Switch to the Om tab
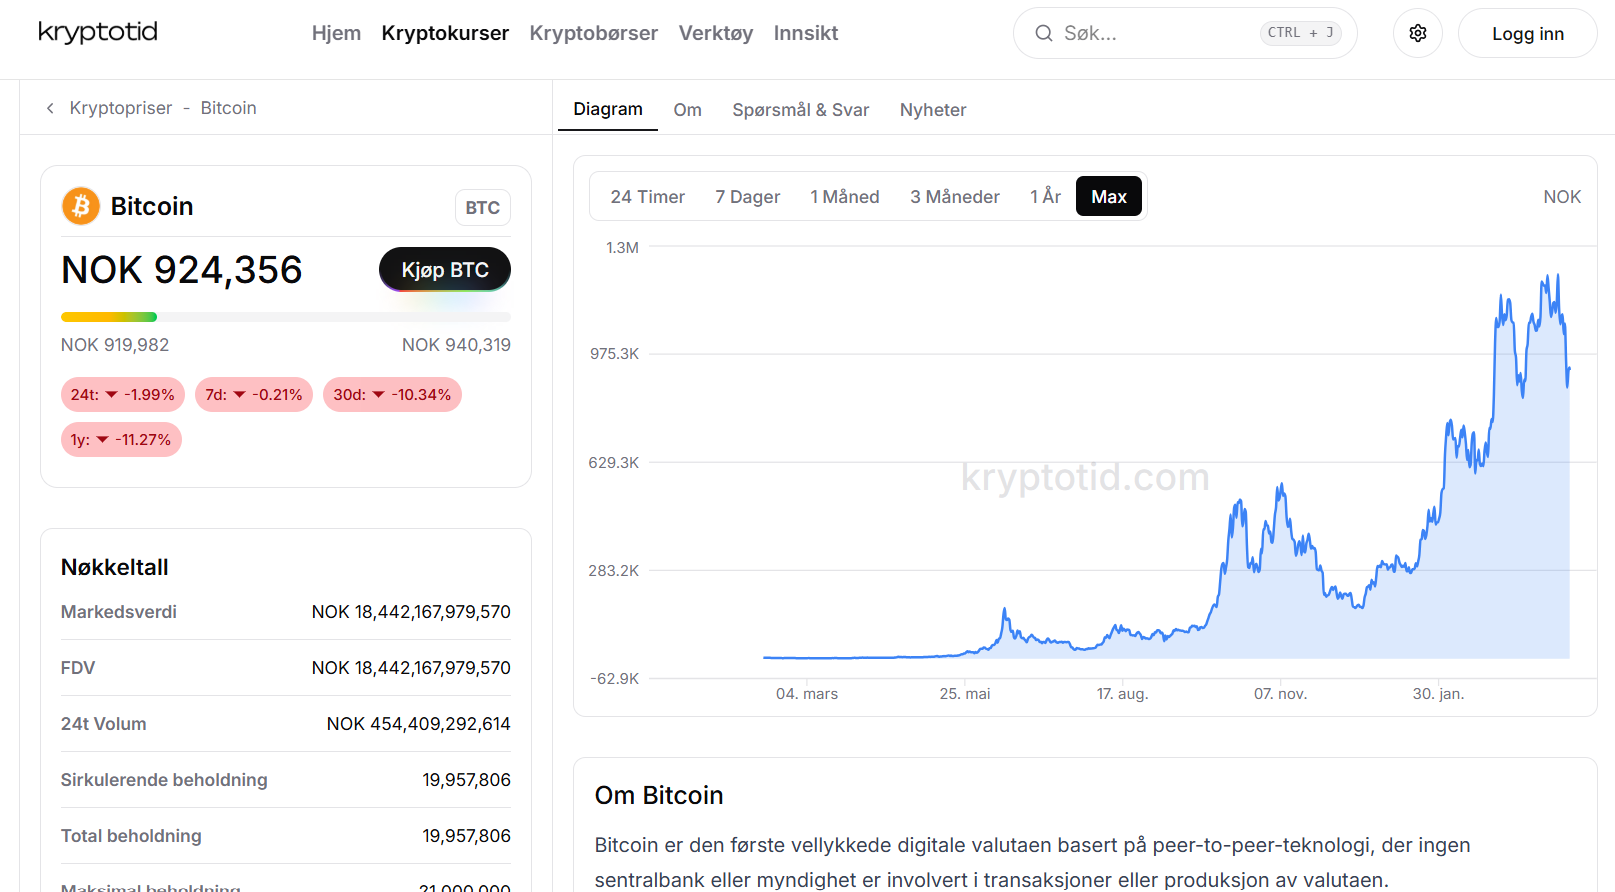The image size is (1615, 892). (x=687, y=110)
